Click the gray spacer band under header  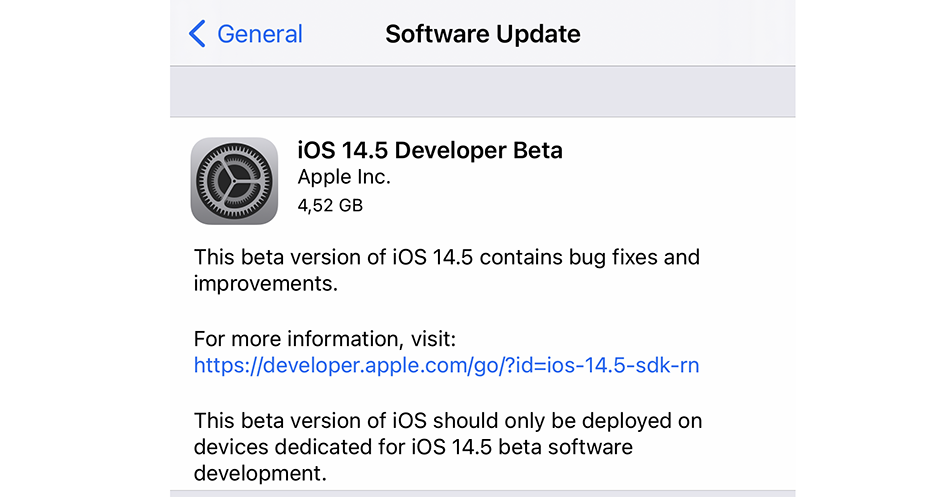point(483,92)
